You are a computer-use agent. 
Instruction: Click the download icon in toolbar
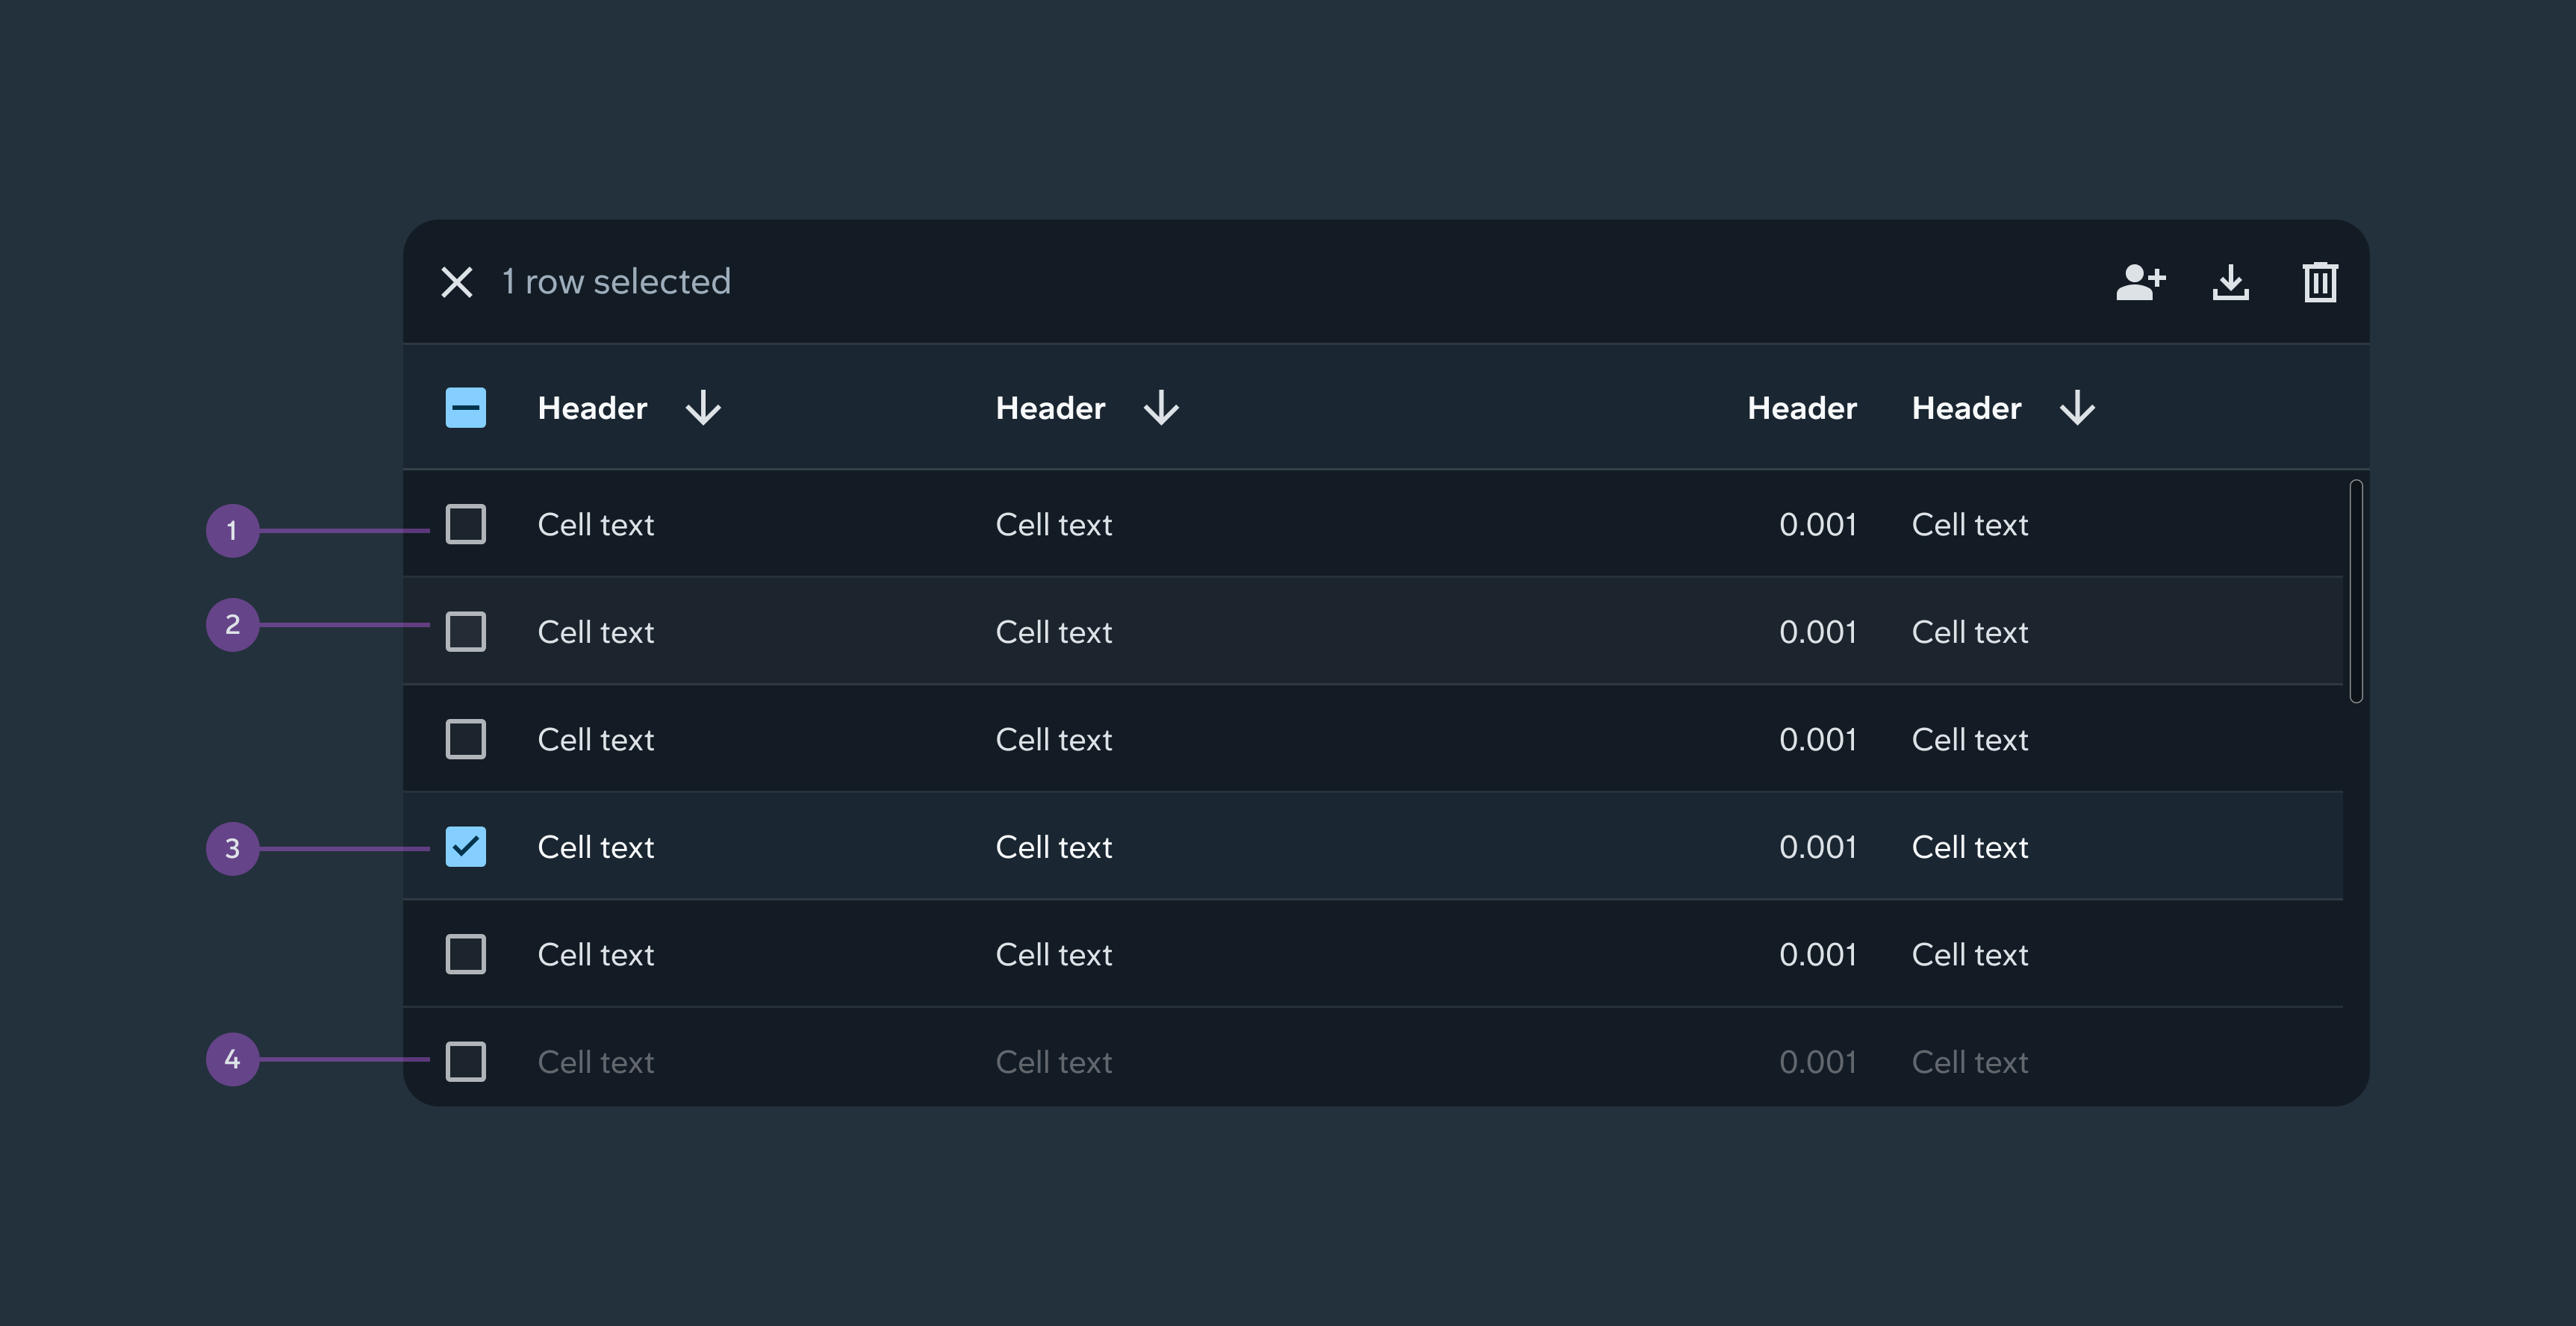[x=2230, y=282]
